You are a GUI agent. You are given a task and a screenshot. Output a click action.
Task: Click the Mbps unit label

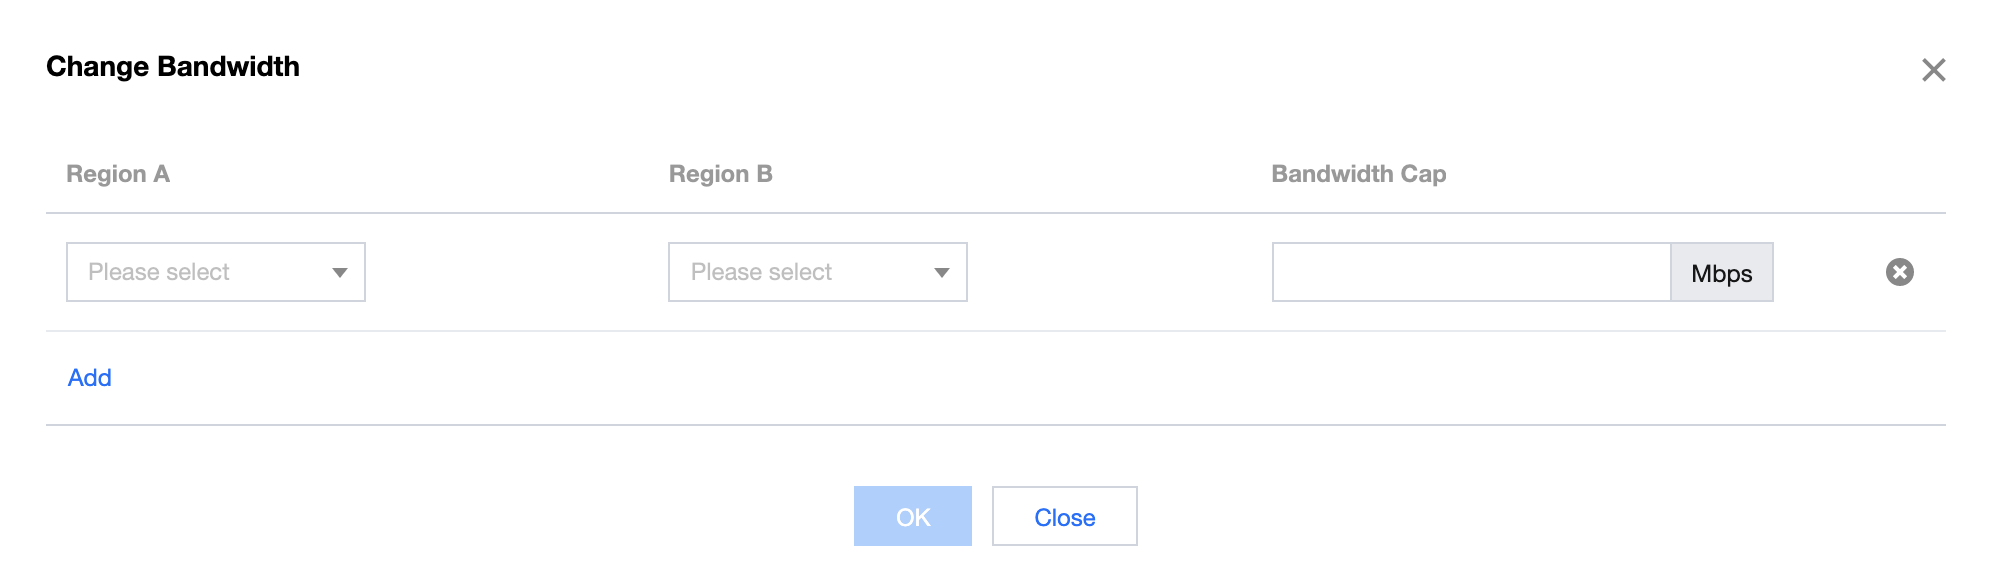pyautogui.click(x=1721, y=271)
